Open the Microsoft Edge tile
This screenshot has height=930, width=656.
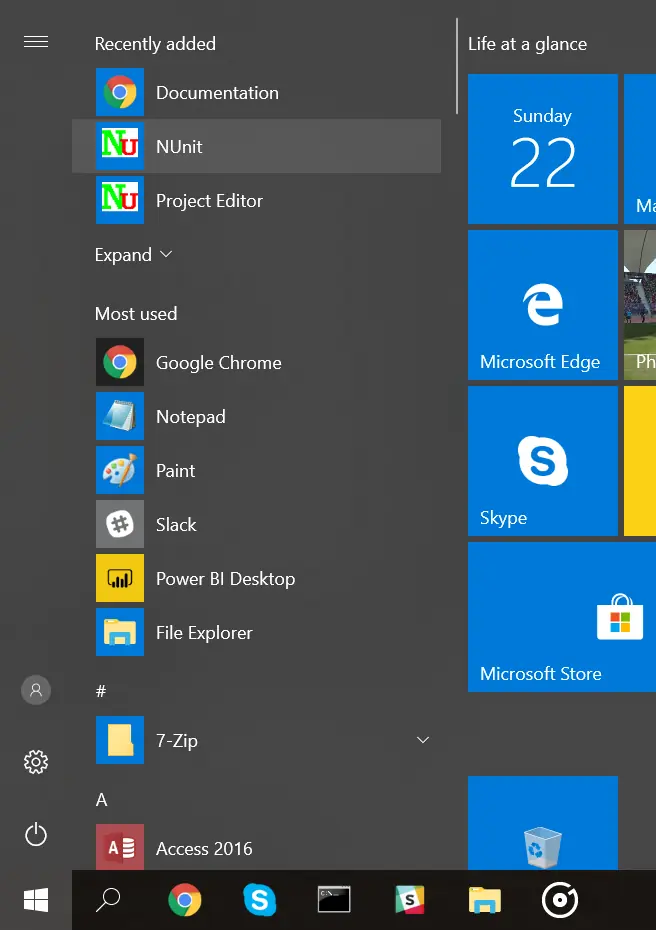point(542,305)
